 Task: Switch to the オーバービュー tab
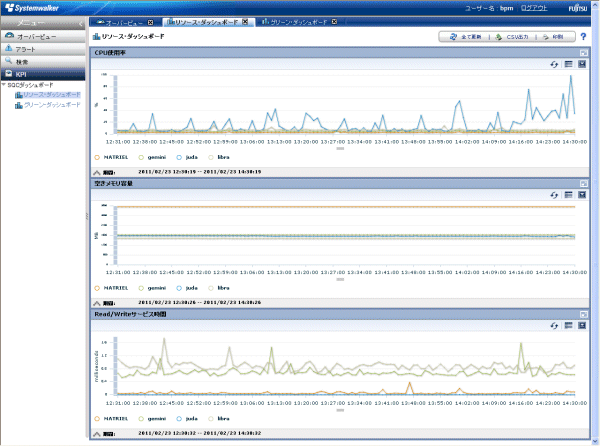126,21
